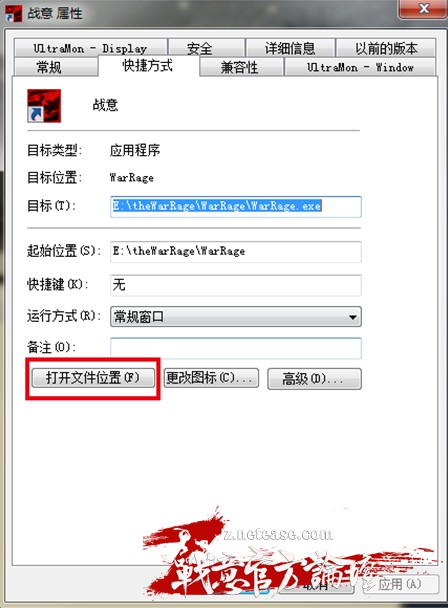Screen dimensions: 448x608
Task: Close the 战意 属性 dialog
Action: [424, 9]
